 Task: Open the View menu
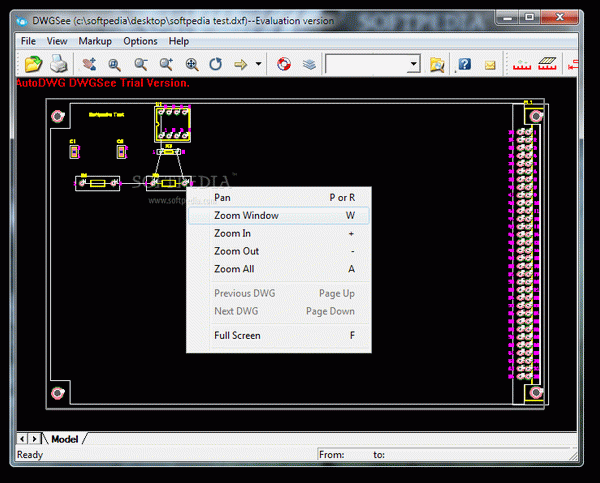pyautogui.click(x=57, y=41)
